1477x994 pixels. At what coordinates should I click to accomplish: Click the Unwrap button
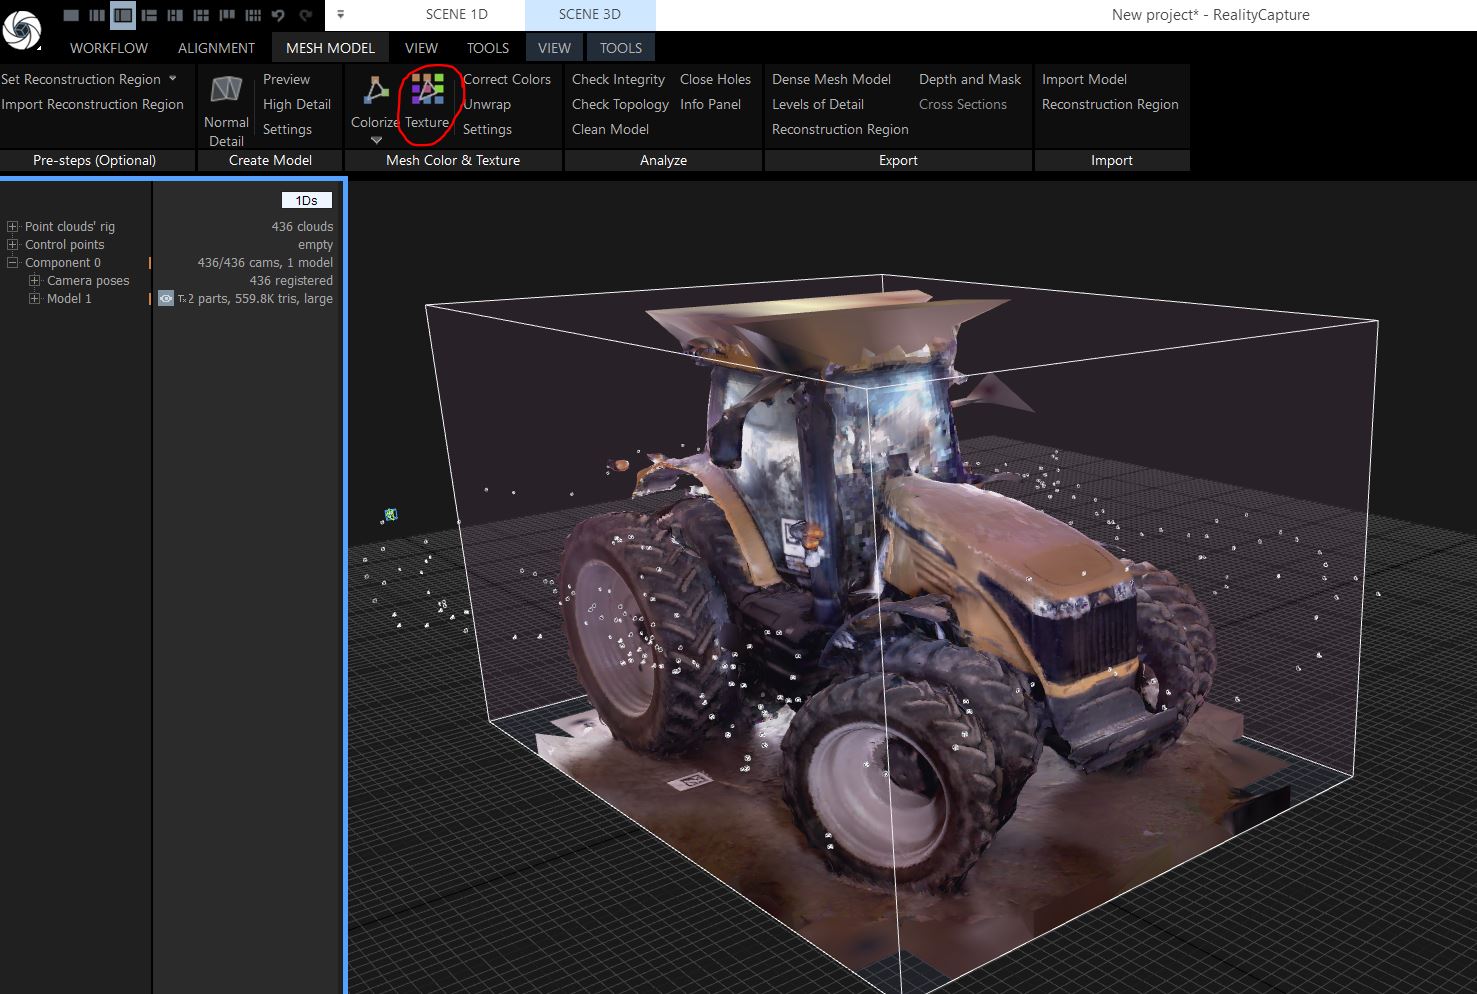tap(487, 104)
